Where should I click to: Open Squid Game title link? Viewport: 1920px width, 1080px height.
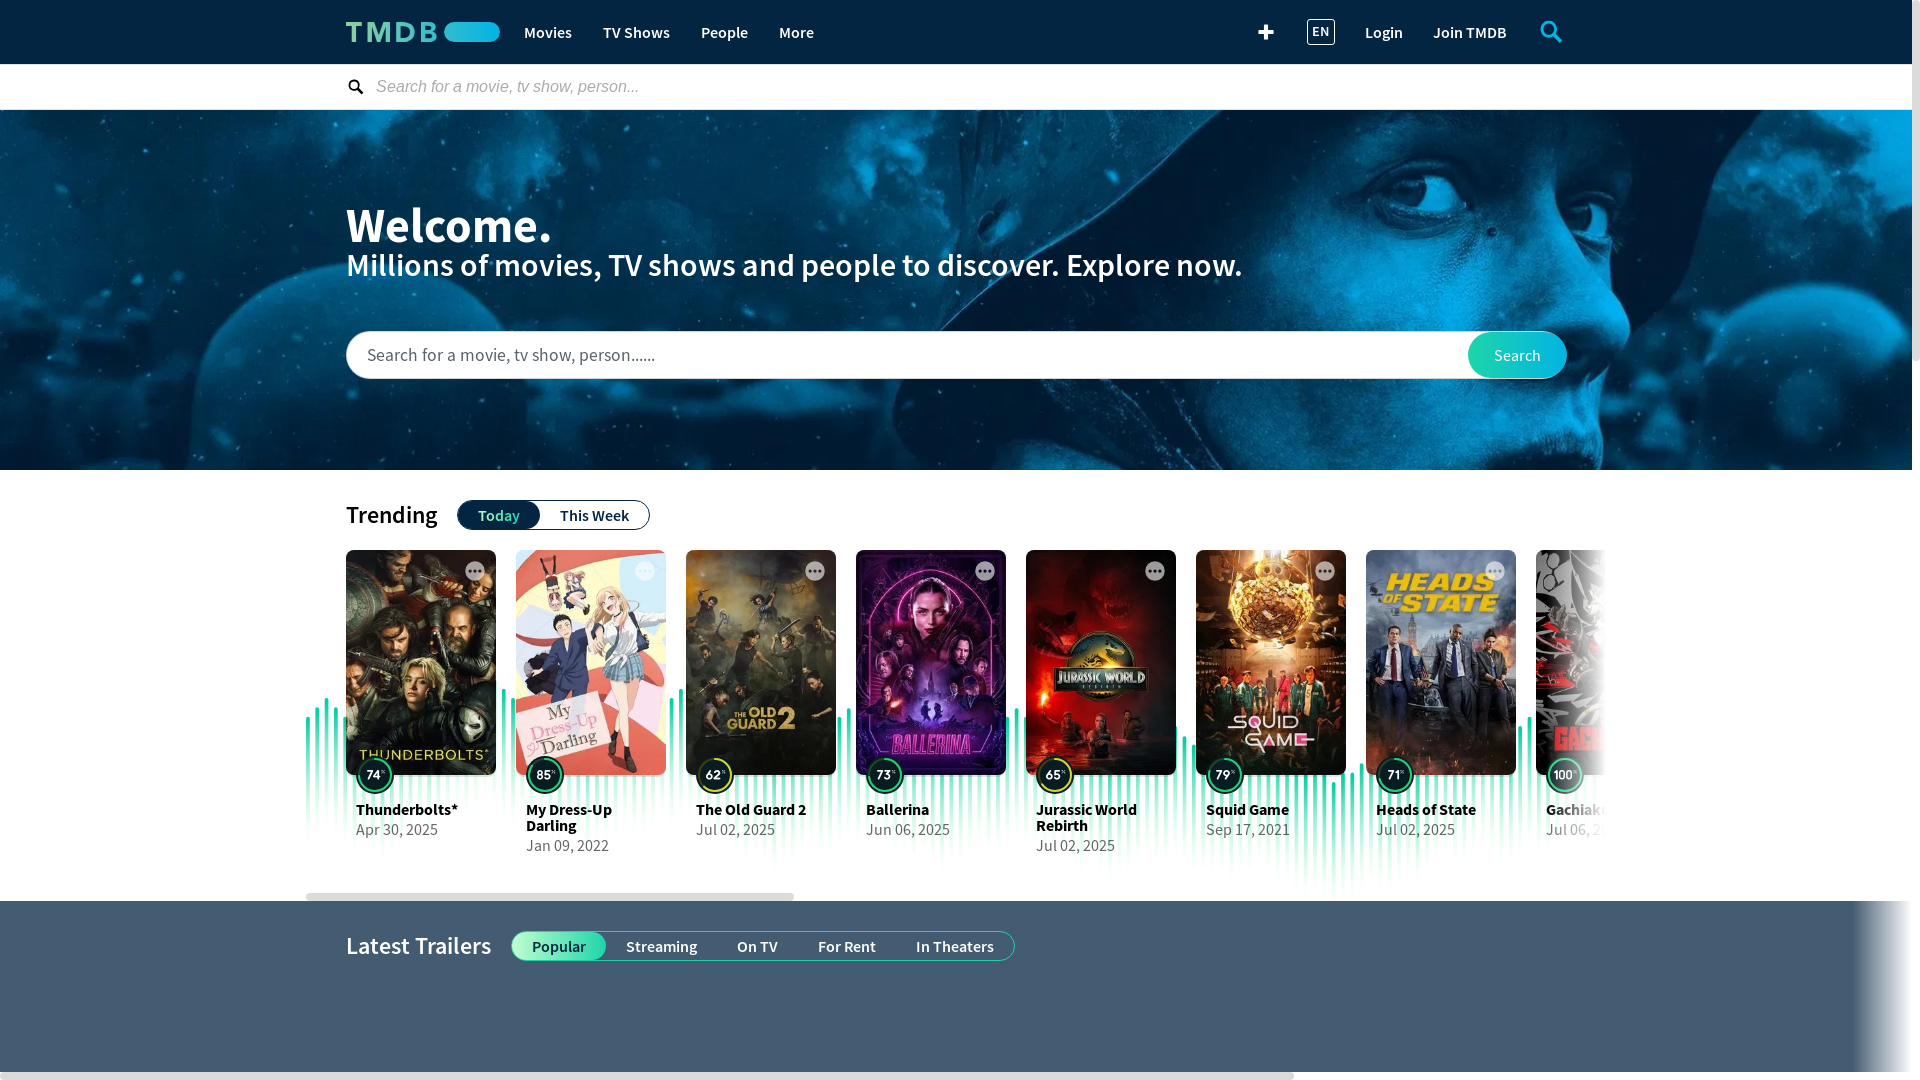coord(1247,809)
